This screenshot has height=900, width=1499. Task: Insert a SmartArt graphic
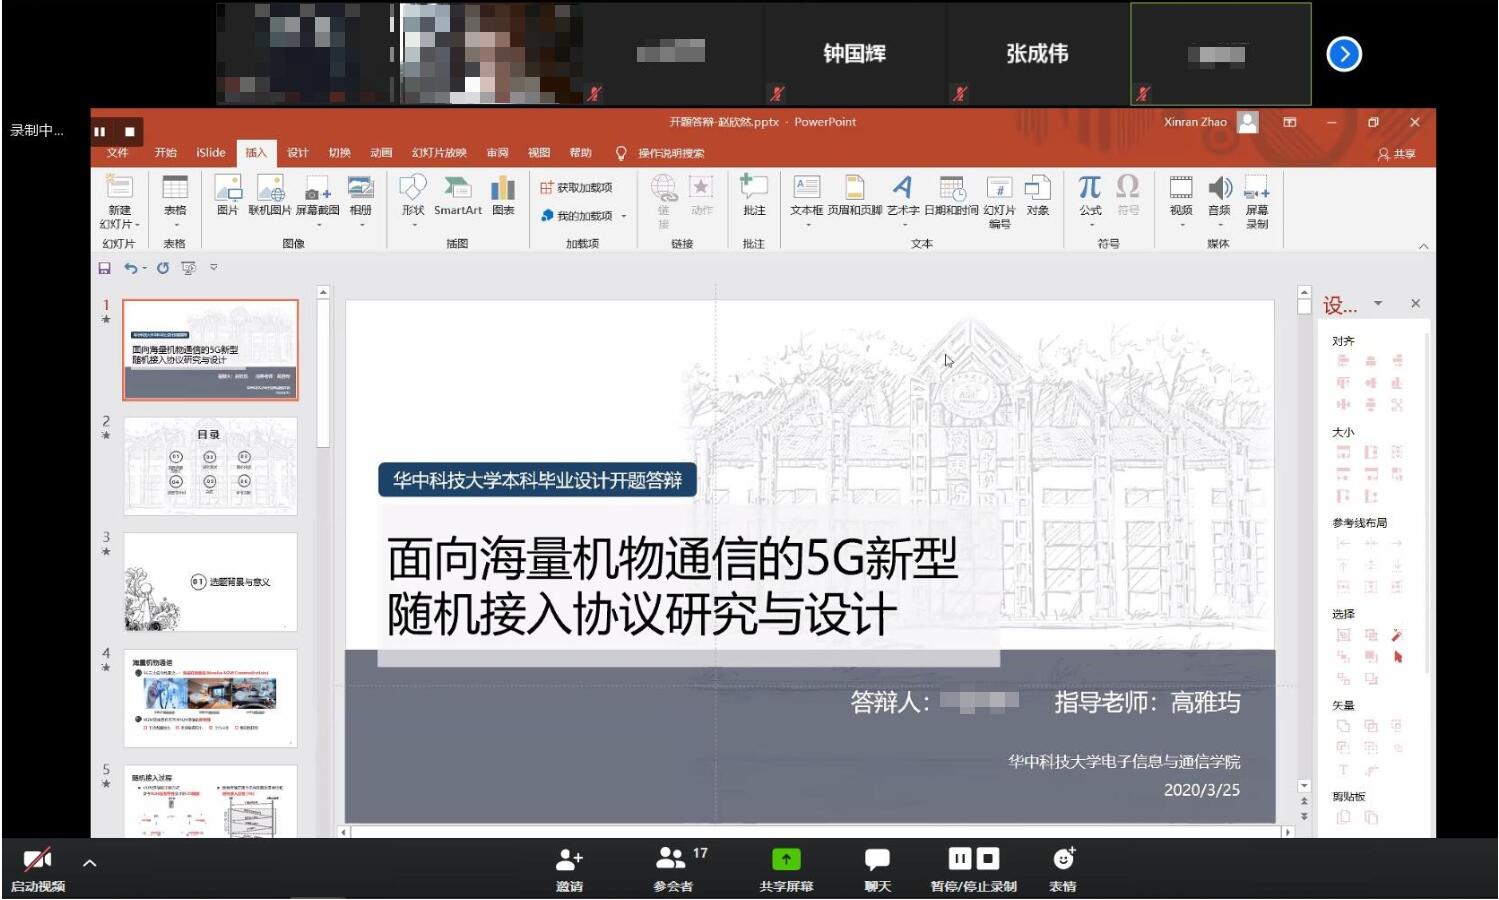tap(457, 194)
